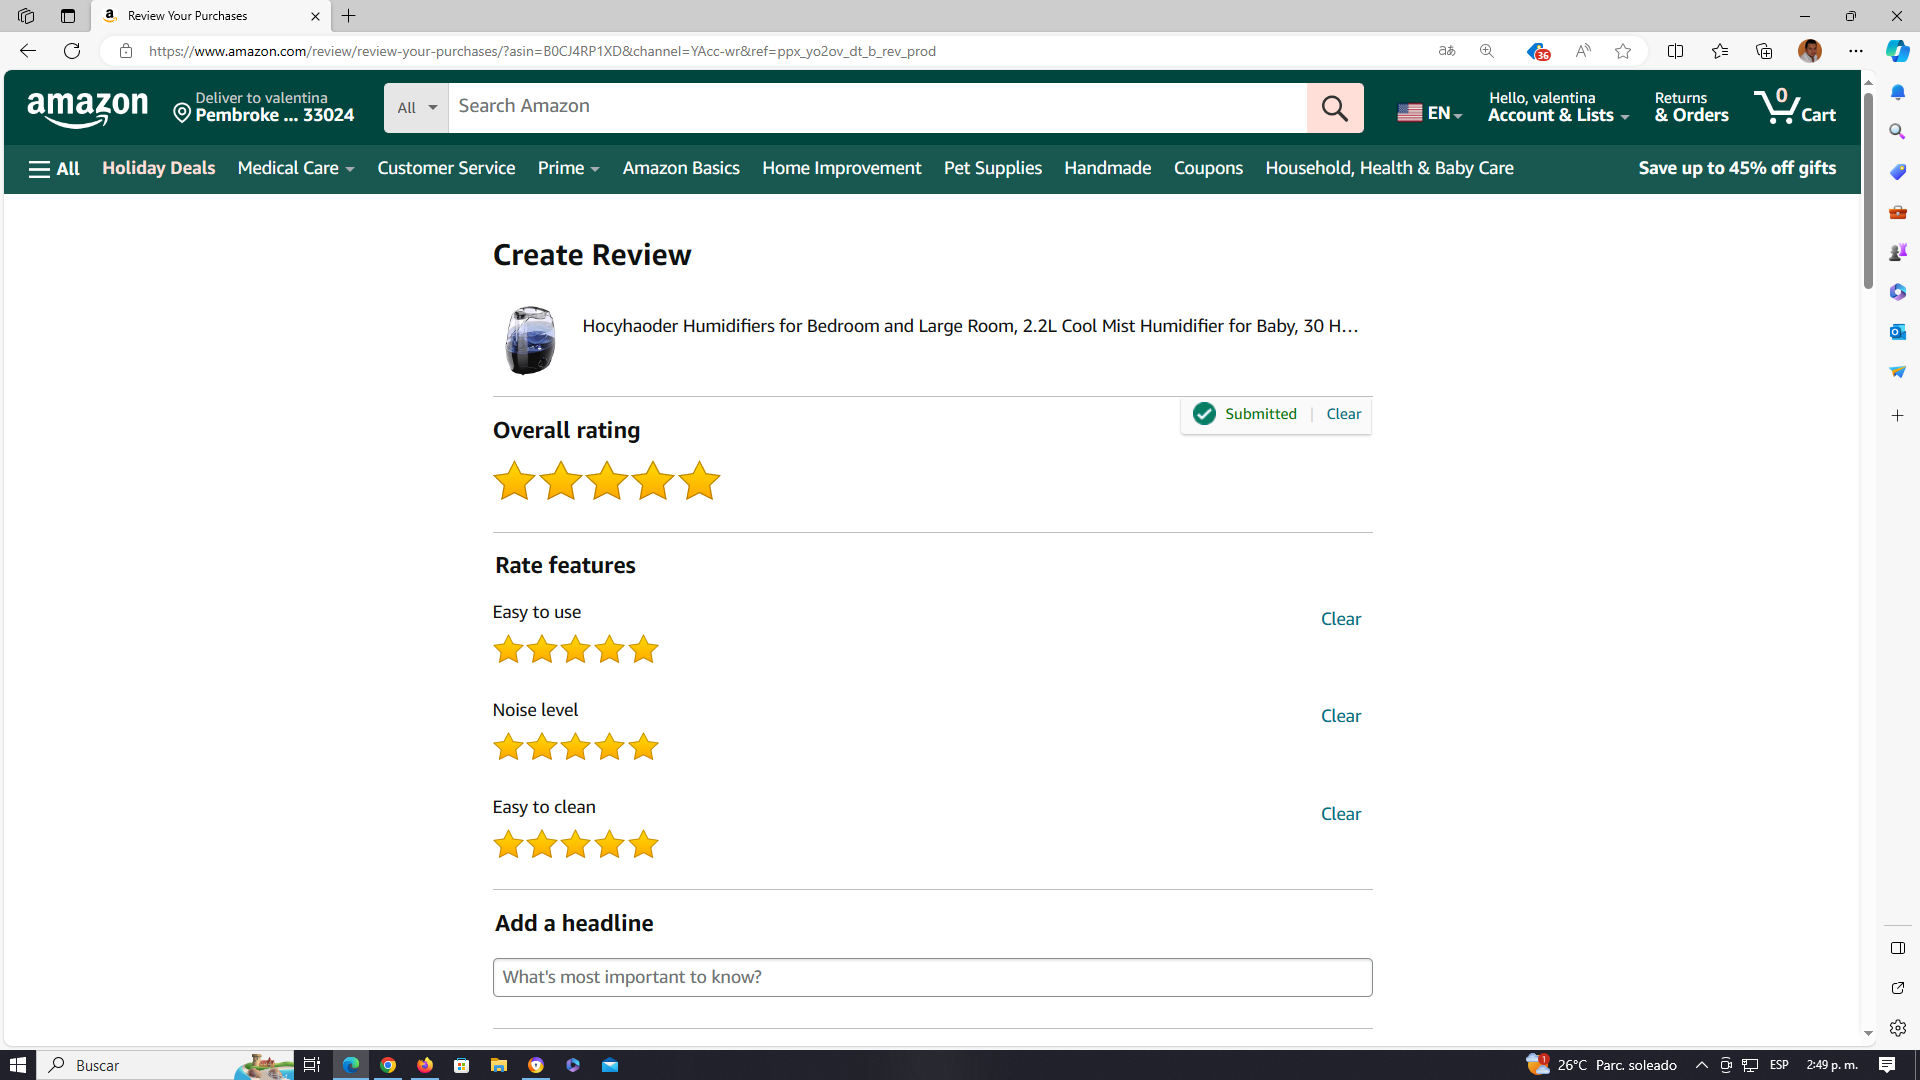
Task: Set overall rating to three stars
Action: click(606, 481)
